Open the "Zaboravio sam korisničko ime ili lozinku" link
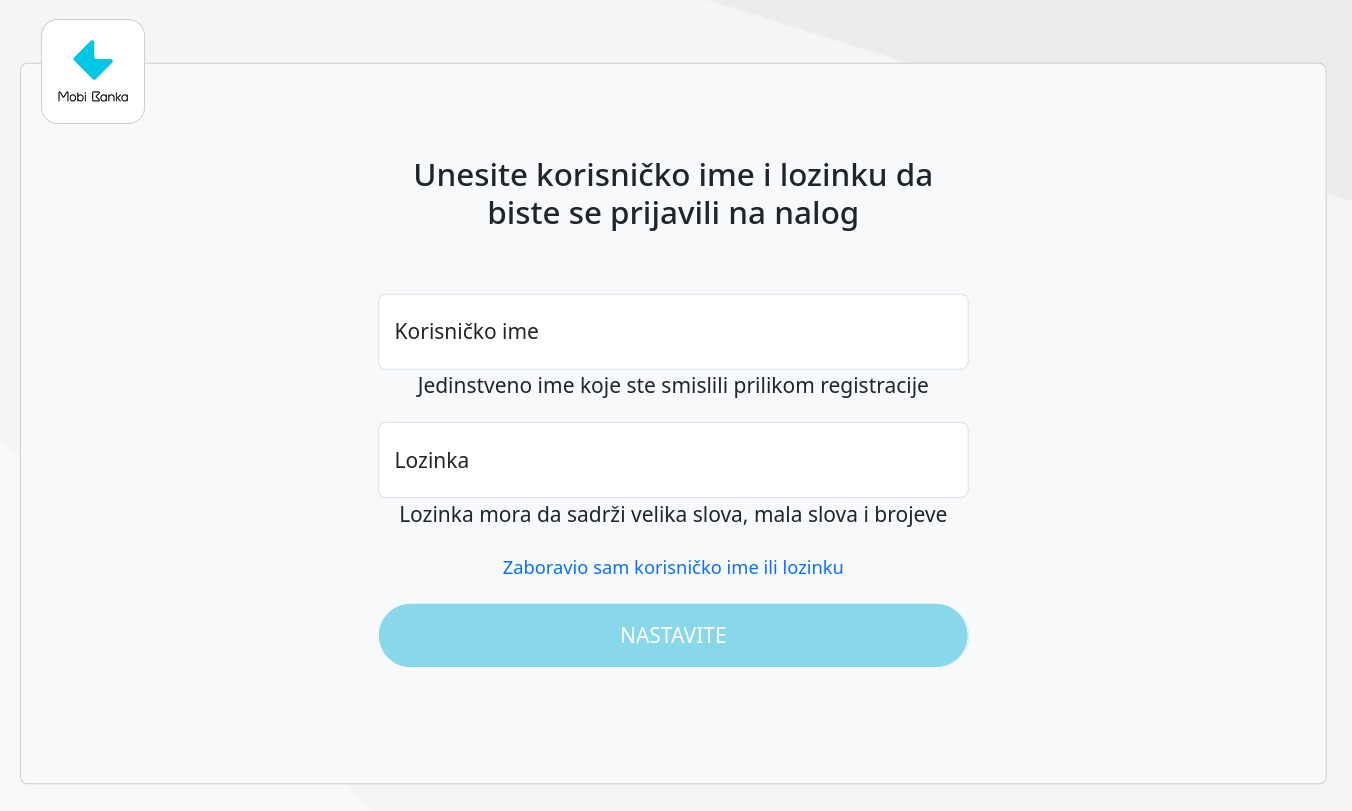Screen dimensions: 1352x811 [673, 568]
